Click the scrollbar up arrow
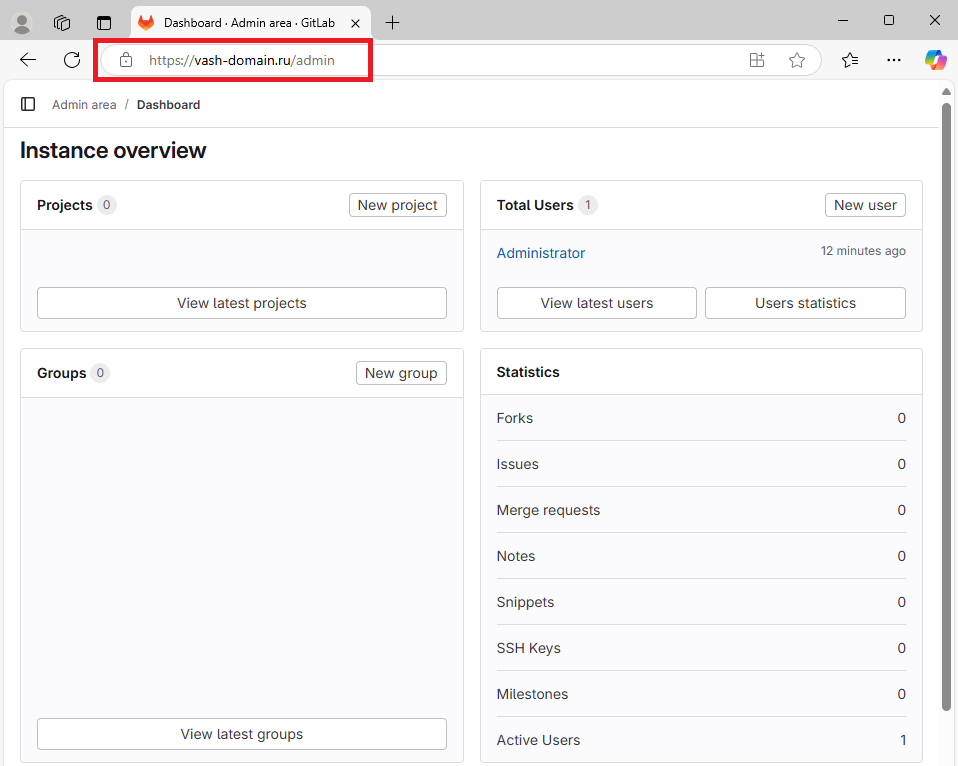Image resolution: width=958 pixels, height=766 pixels. (946, 92)
